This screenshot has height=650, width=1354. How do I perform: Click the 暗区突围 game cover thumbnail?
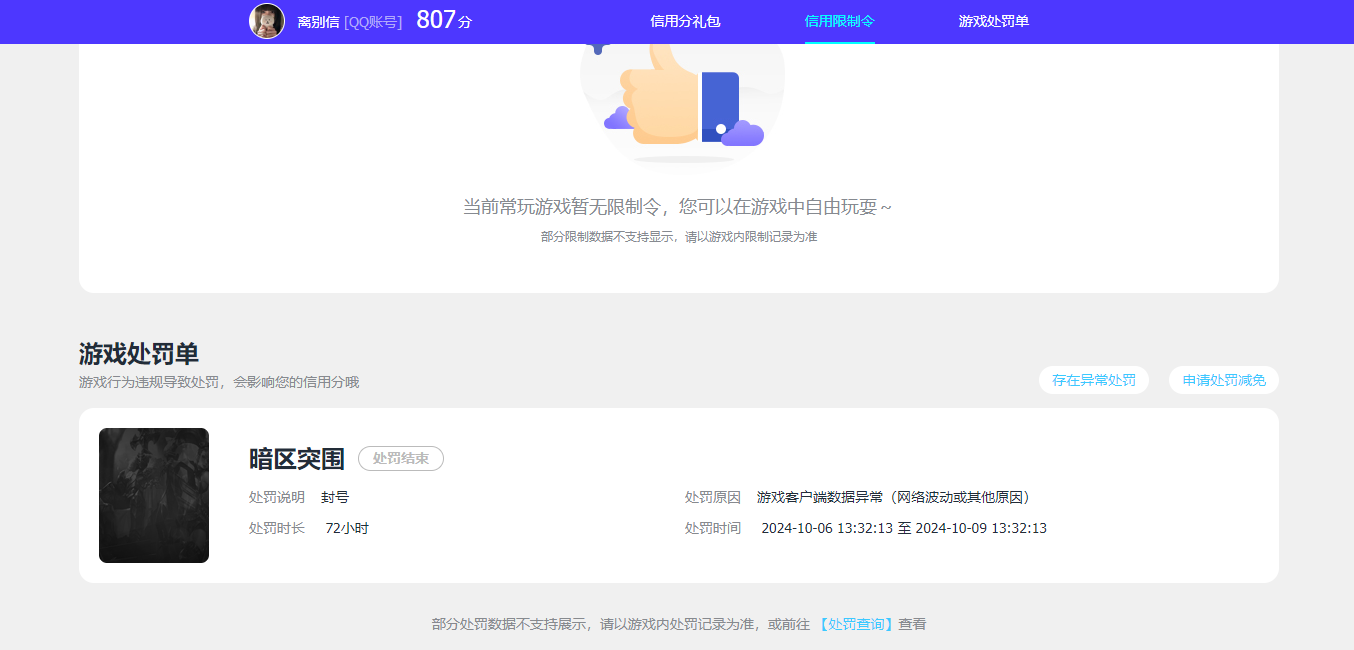(153, 495)
